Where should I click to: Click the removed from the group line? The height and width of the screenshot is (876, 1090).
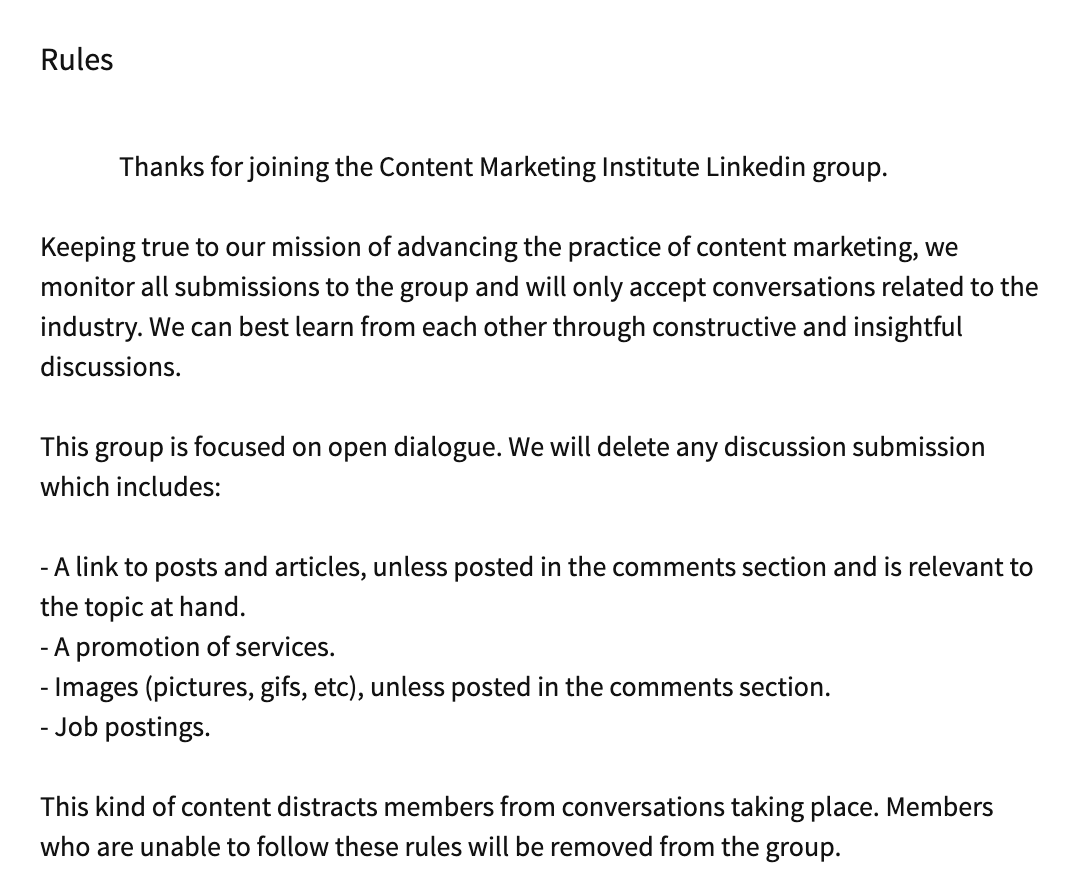(441, 847)
